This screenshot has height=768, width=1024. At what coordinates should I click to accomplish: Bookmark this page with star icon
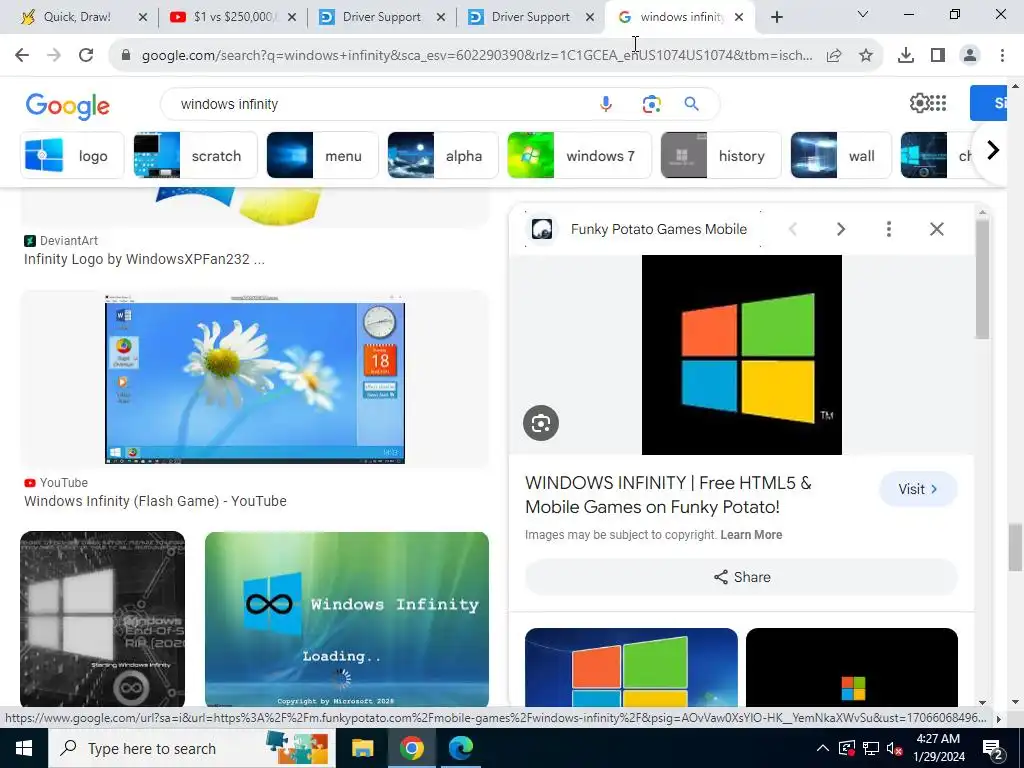point(866,56)
